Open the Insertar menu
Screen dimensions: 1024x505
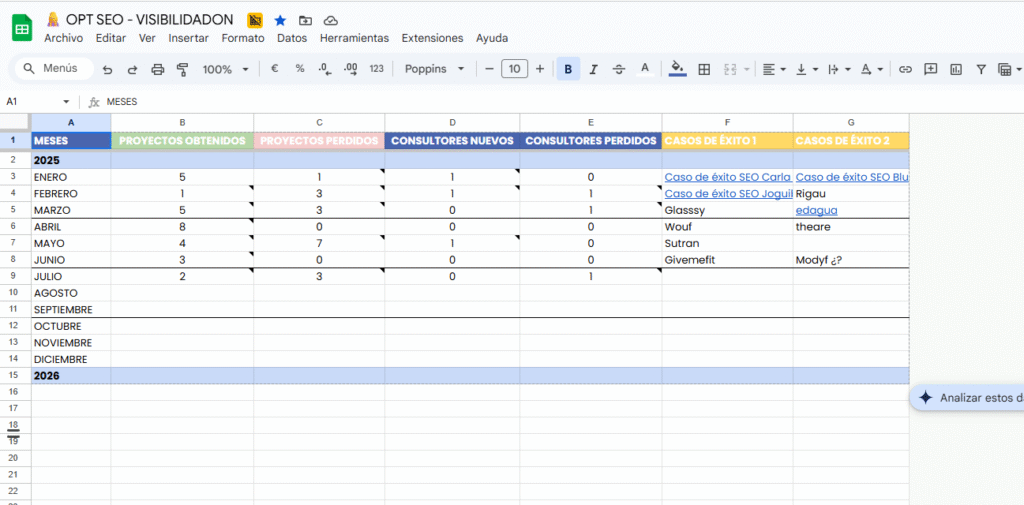point(188,38)
